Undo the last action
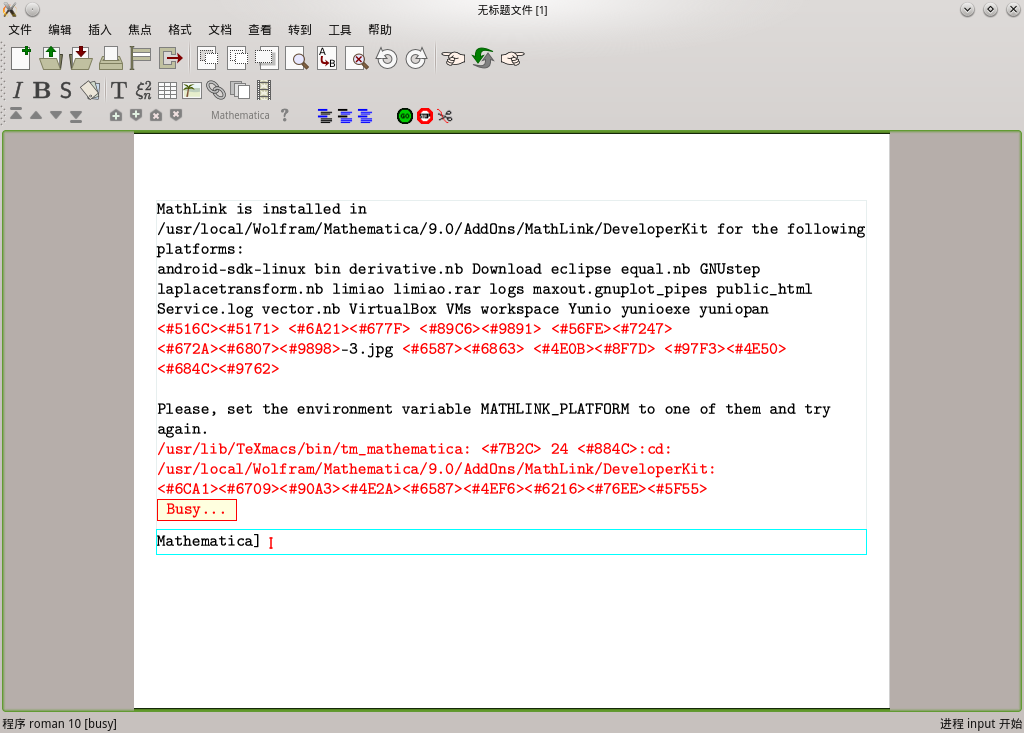Image resolution: width=1024 pixels, height=733 pixels. (387, 58)
